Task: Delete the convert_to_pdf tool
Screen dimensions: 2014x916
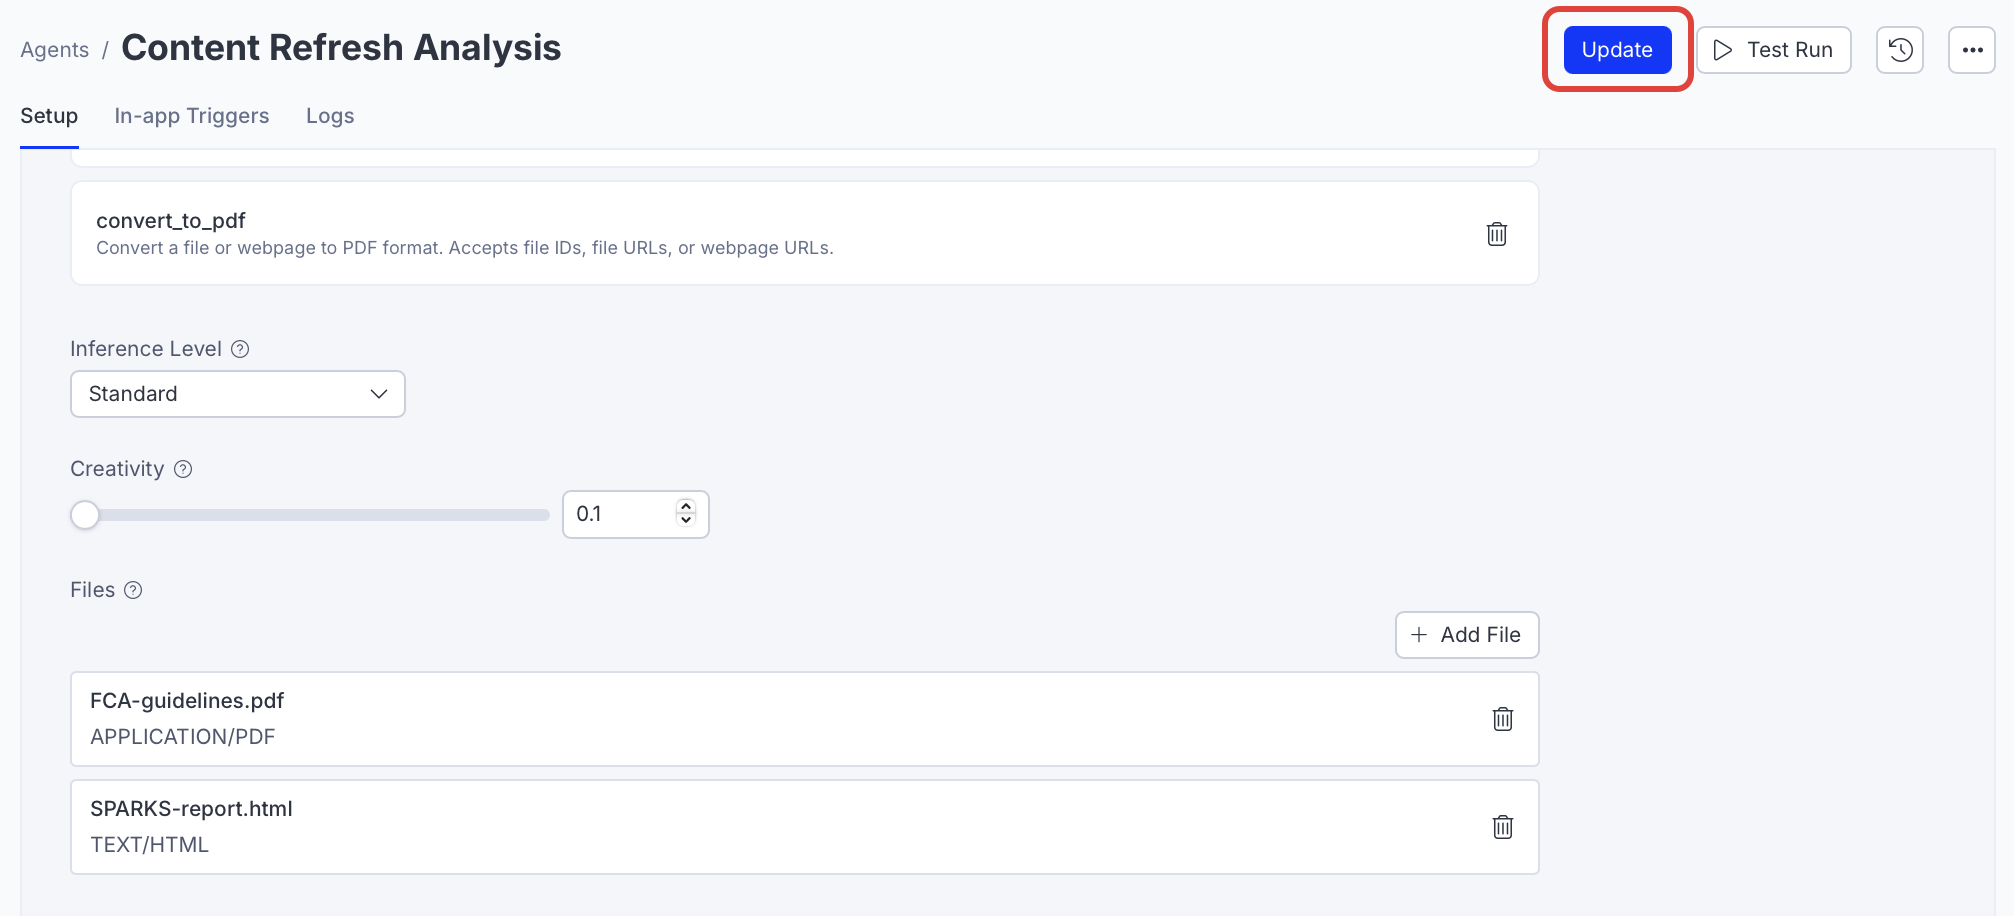Action: (1496, 234)
